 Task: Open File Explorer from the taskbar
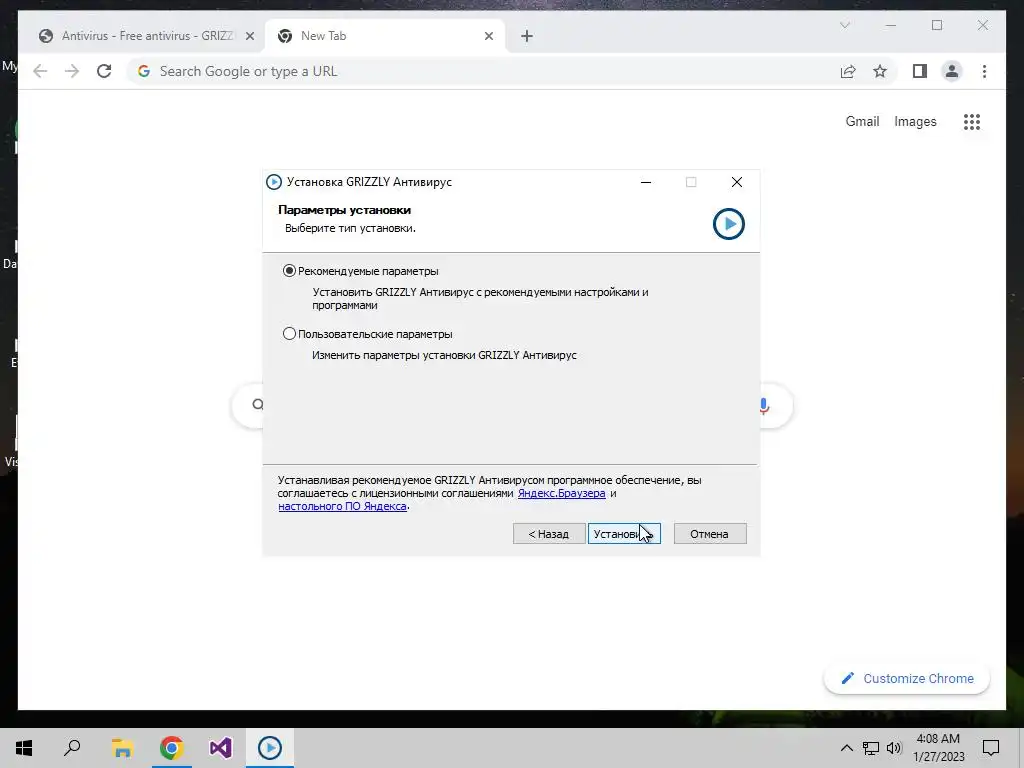click(x=122, y=748)
